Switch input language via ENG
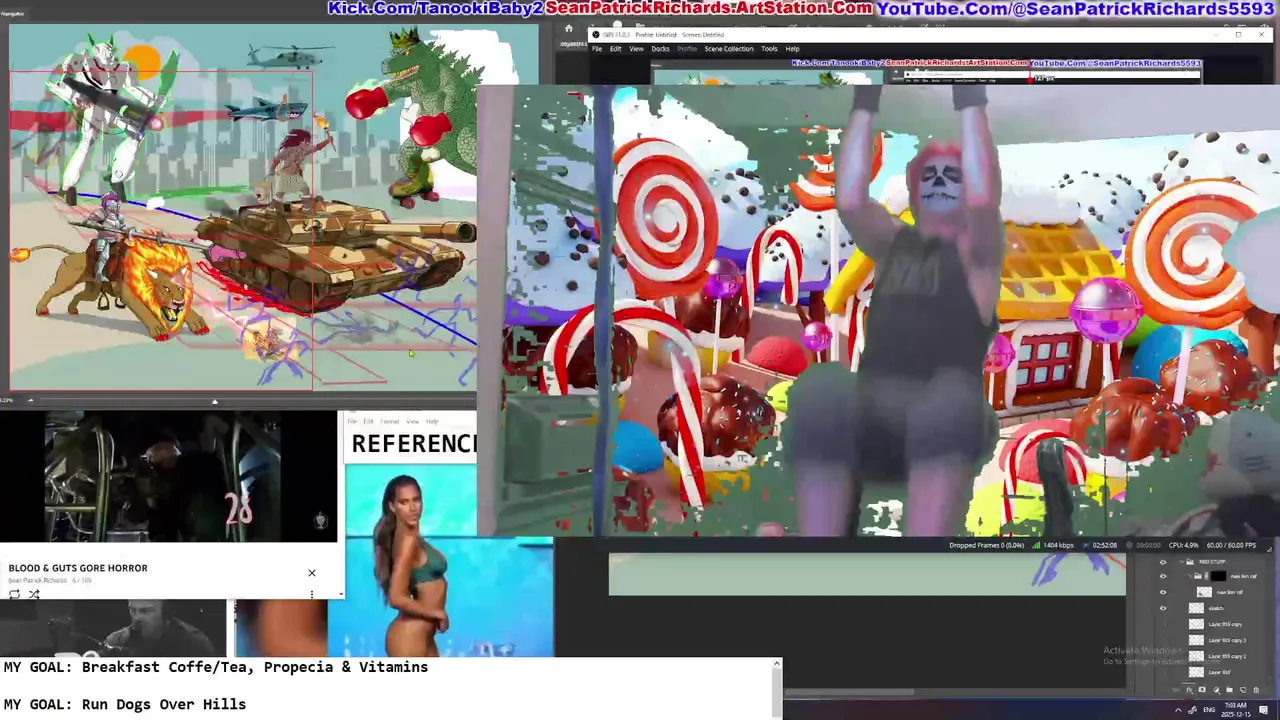 1209,710
